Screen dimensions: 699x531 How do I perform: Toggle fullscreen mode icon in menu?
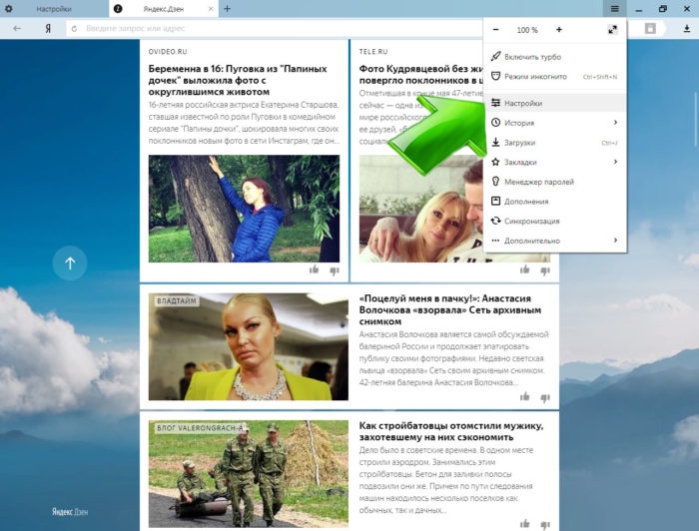pos(613,30)
